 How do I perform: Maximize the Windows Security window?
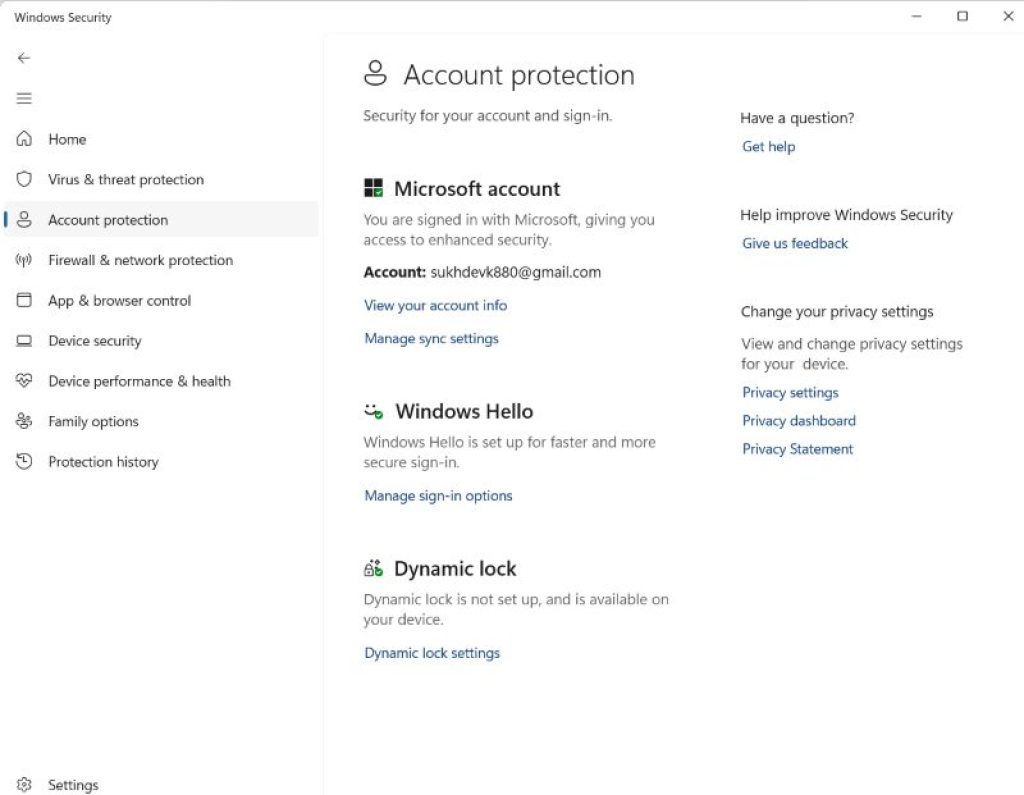(963, 16)
